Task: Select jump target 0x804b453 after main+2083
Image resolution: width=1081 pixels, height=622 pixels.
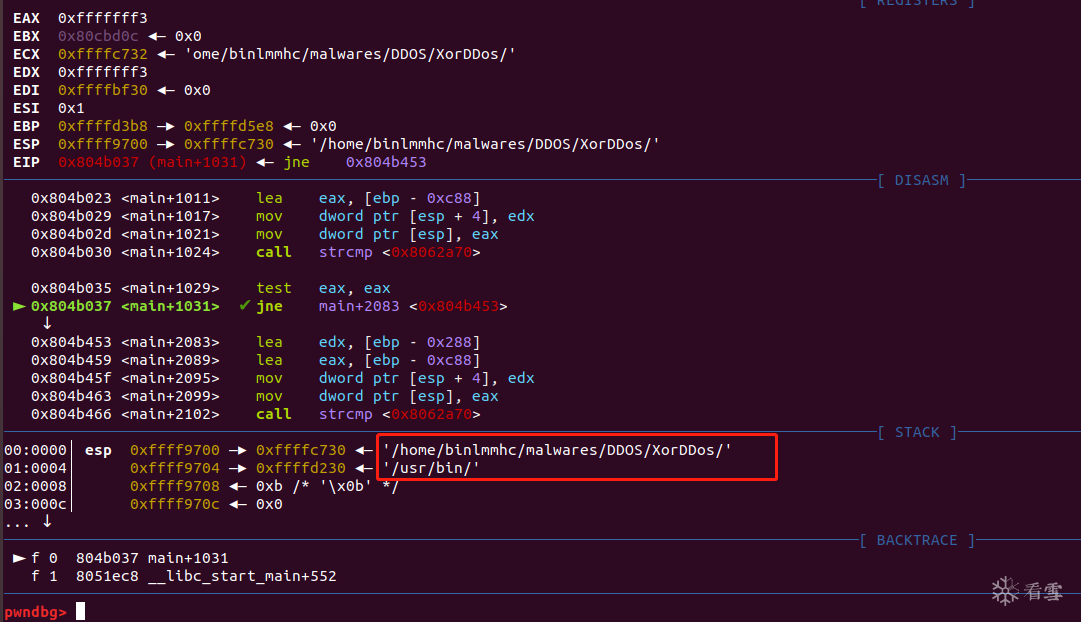Action: pos(458,305)
